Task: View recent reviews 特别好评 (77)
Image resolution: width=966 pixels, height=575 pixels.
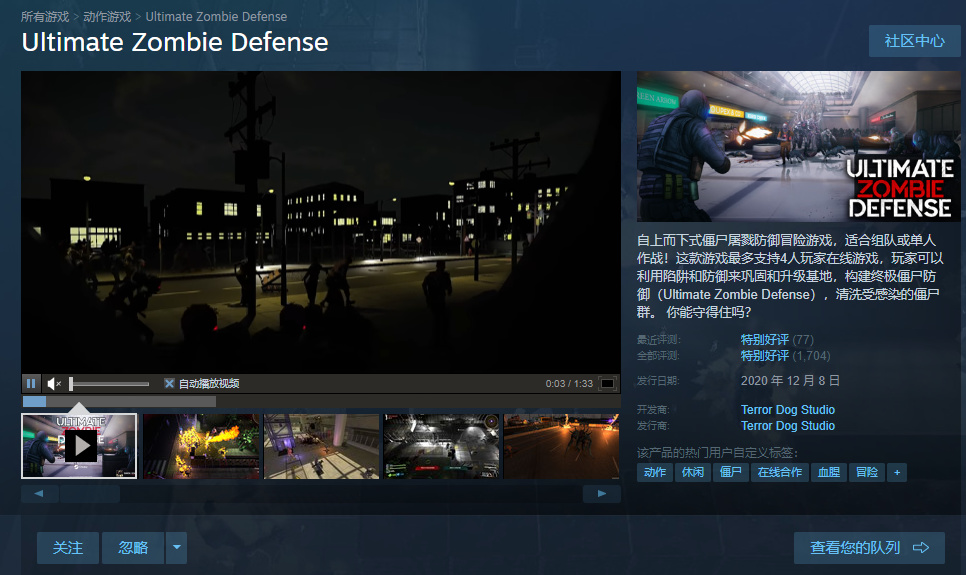Action: 777,340
